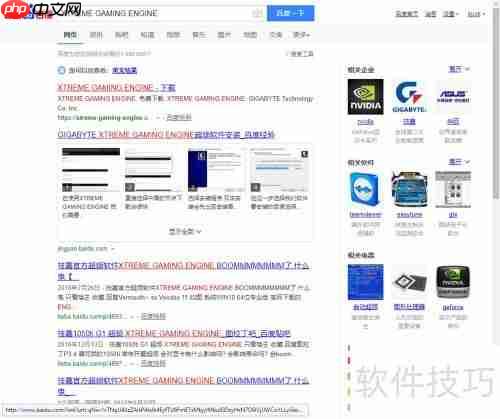
Task: Click 百度快照 under the first result
Action: [x=179, y=117]
